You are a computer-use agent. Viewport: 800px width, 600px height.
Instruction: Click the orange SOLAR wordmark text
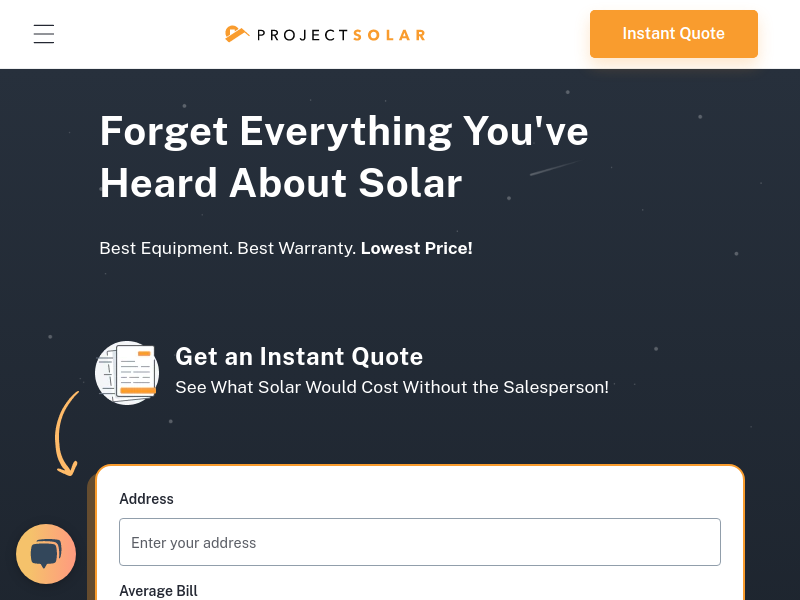[389, 35]
